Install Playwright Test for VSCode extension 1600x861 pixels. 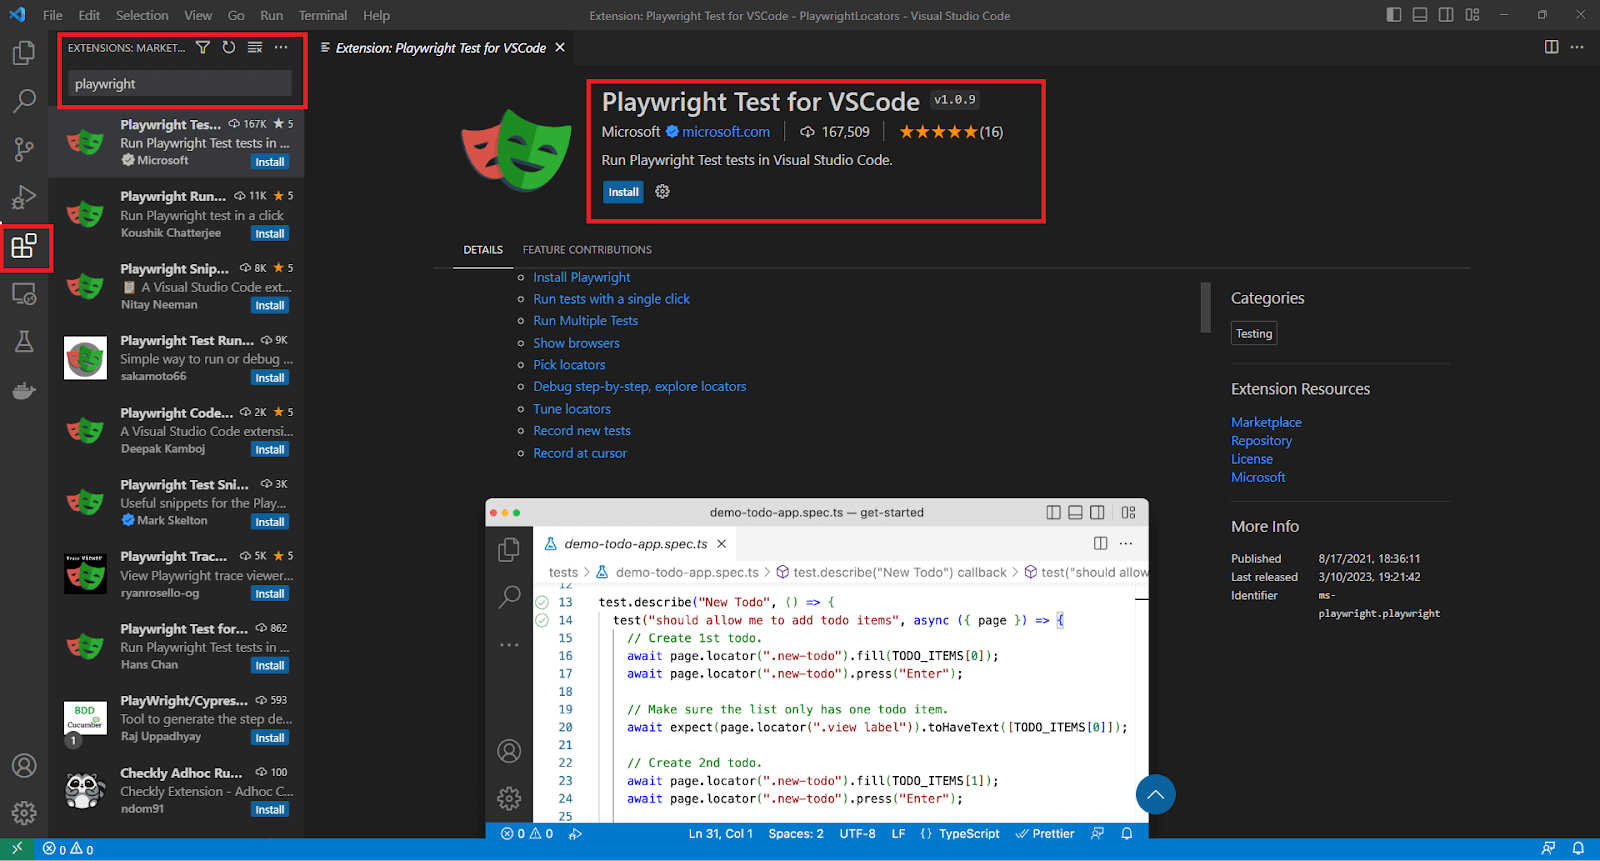point(623,192)
